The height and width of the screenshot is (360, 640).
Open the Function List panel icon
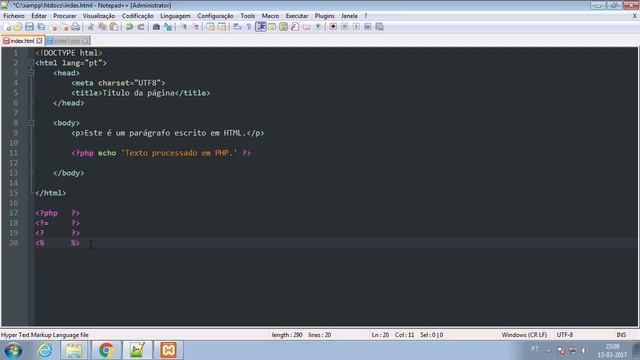pos(295,27)
